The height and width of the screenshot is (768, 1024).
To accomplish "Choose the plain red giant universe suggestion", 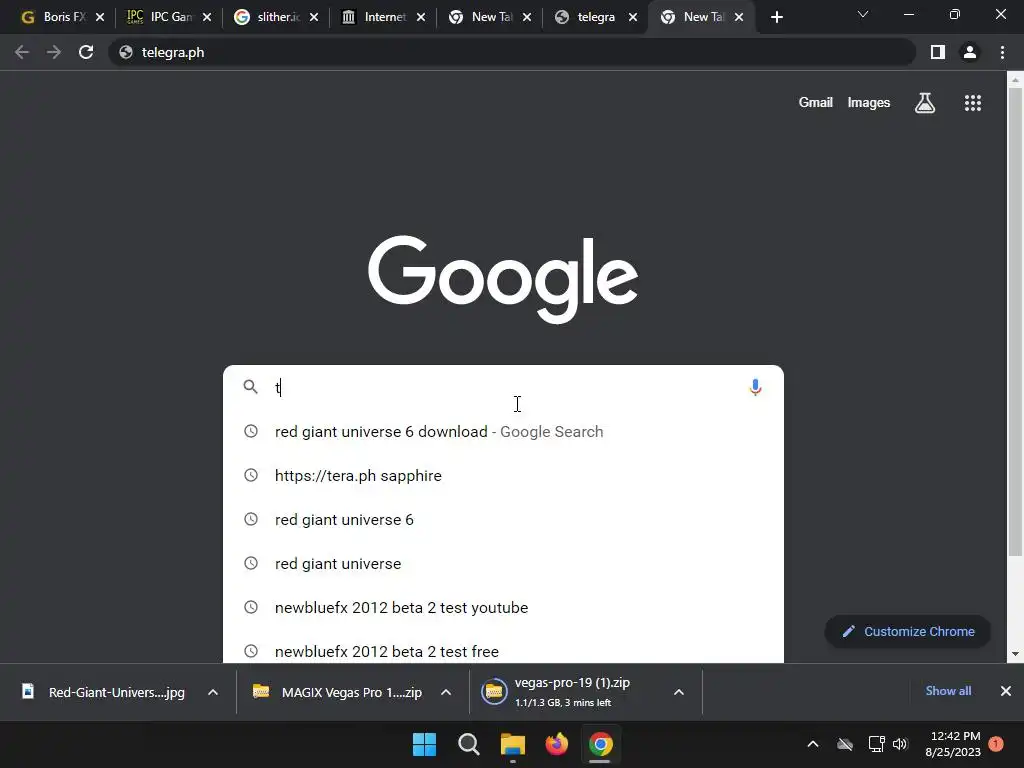I will (503, 564).
